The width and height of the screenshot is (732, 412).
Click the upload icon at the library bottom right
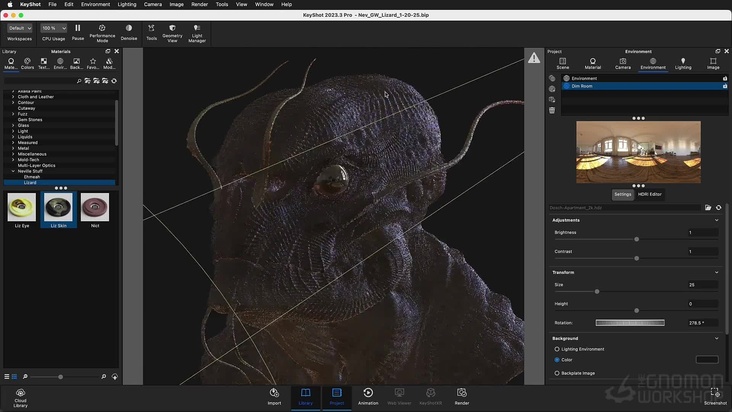[114, 377]
